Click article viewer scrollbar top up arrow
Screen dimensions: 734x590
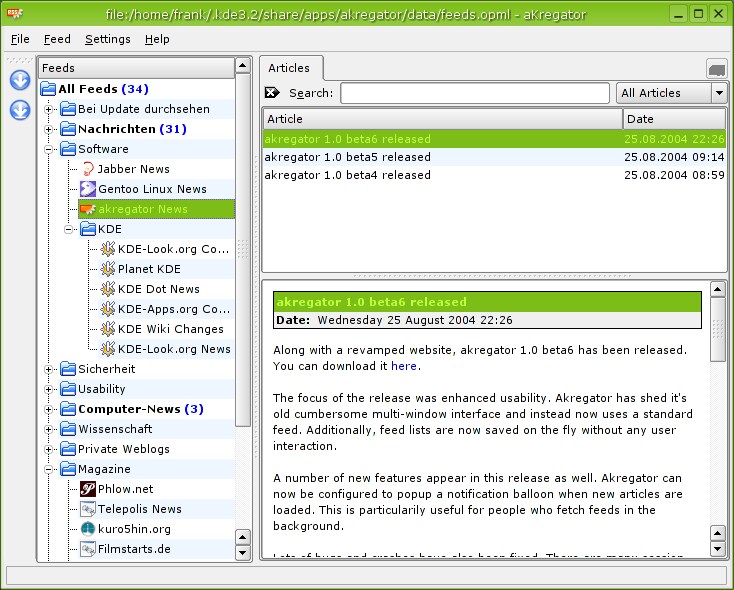[x=718, y=289]
